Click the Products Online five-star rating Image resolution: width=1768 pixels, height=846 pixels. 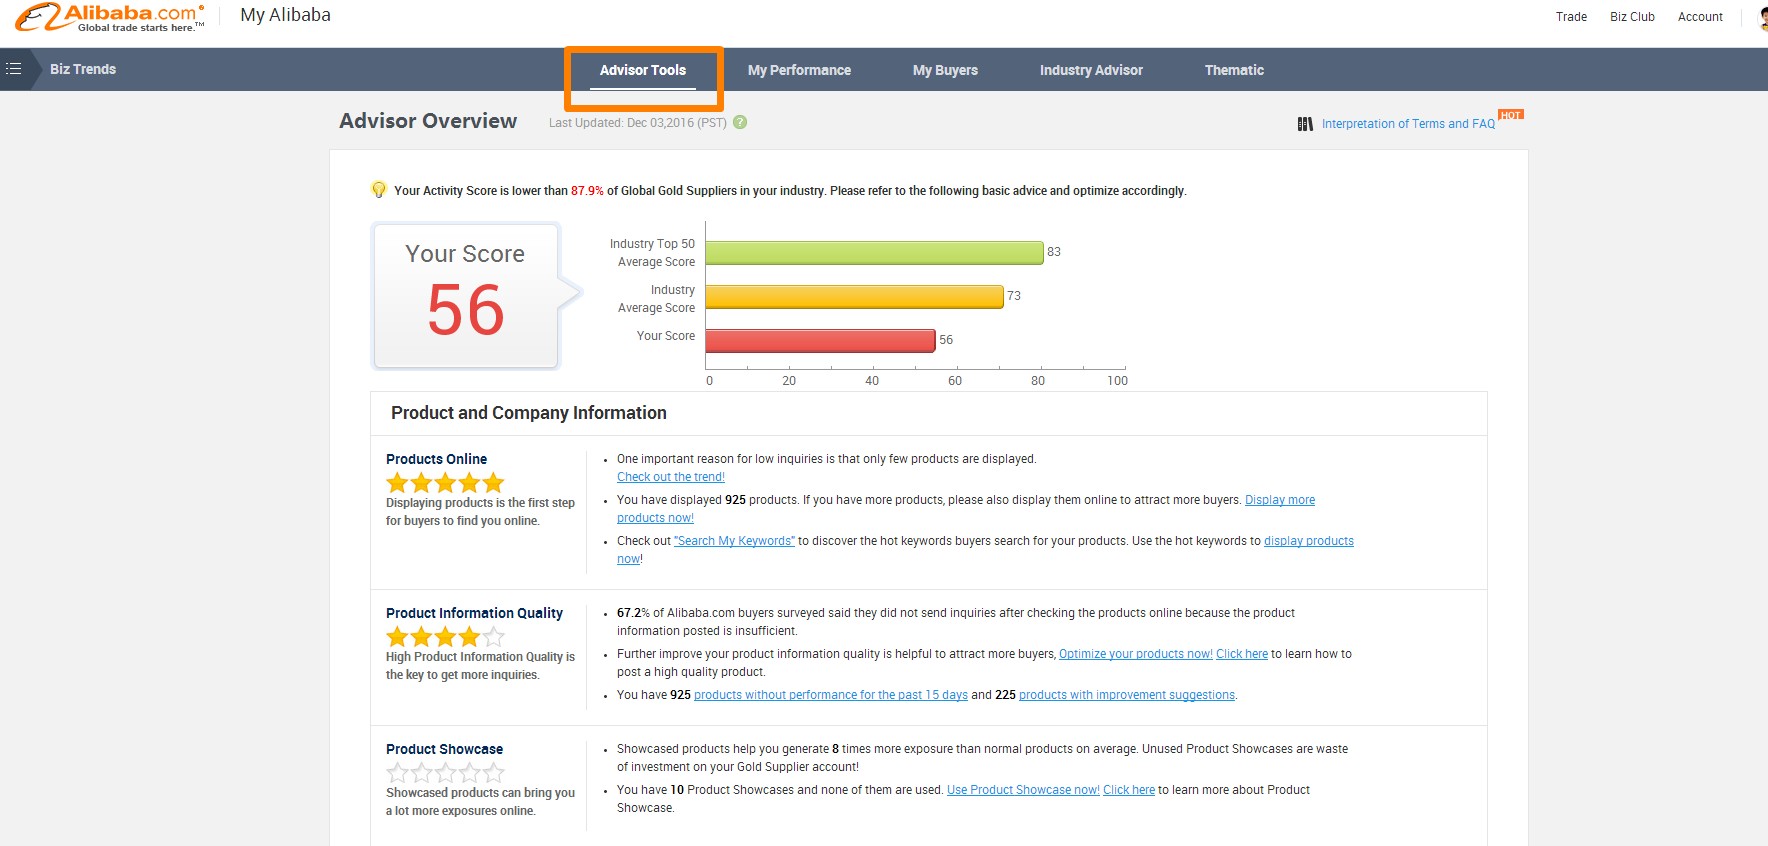click(445, 483)
